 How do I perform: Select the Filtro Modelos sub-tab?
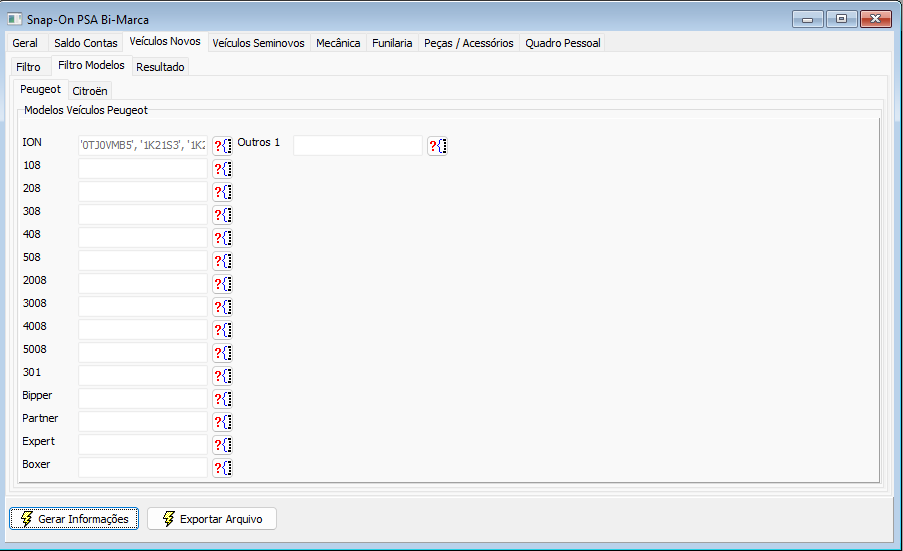[91, 66]
